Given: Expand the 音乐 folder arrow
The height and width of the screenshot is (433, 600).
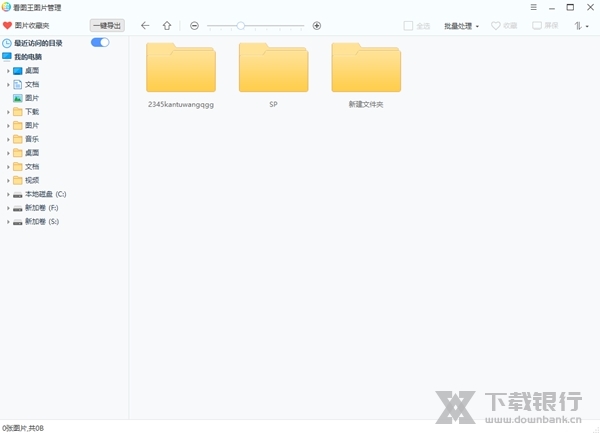Looking at the screenshot, I should [8, 140].
